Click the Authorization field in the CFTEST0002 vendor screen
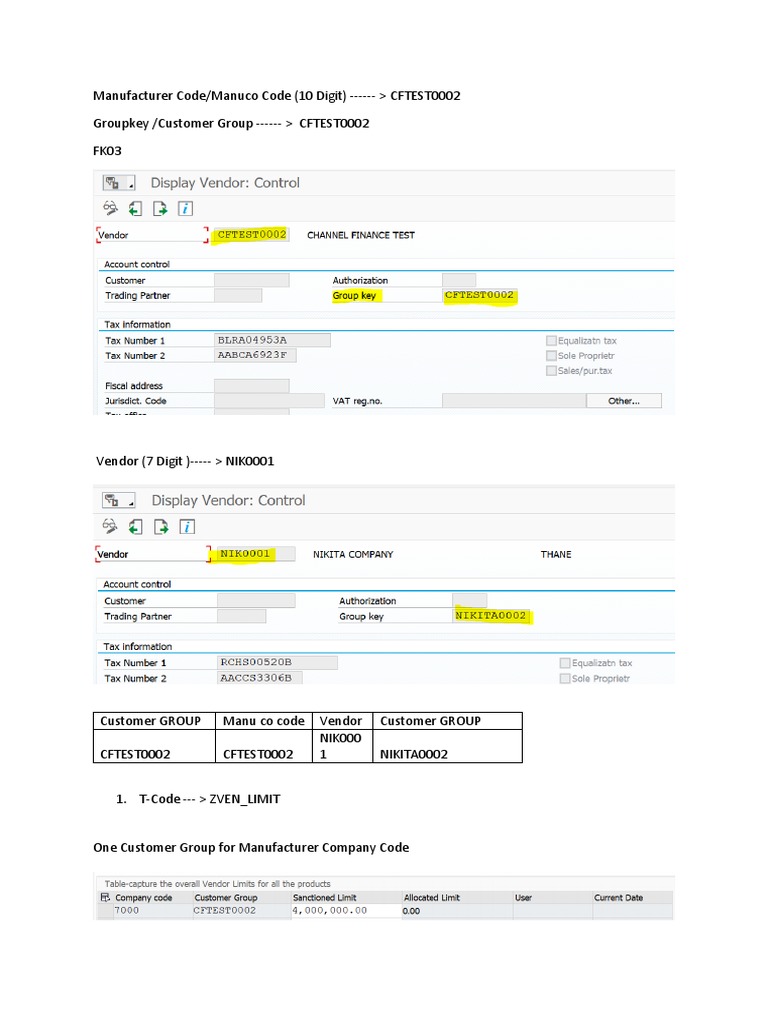This screenshot has width=768, height=1024. point(459,280)
